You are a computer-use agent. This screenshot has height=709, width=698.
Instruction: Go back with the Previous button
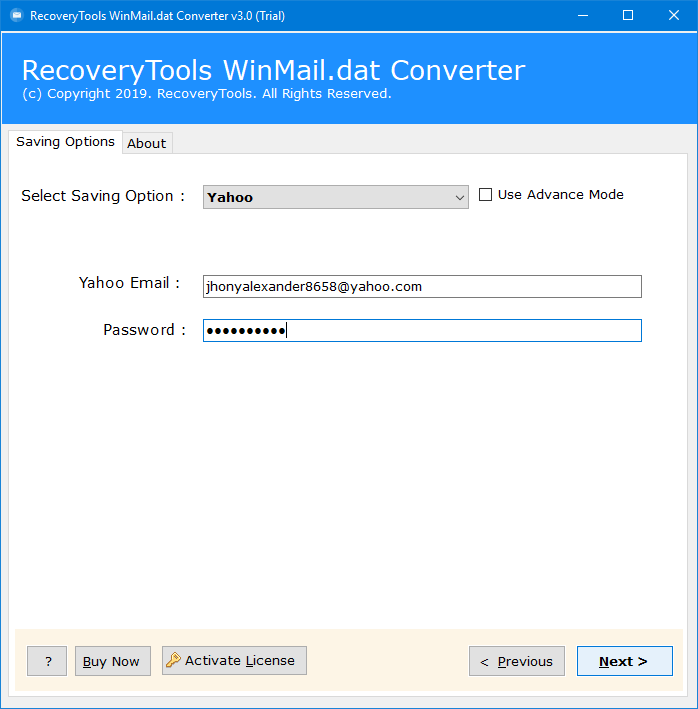pos(517,661)
